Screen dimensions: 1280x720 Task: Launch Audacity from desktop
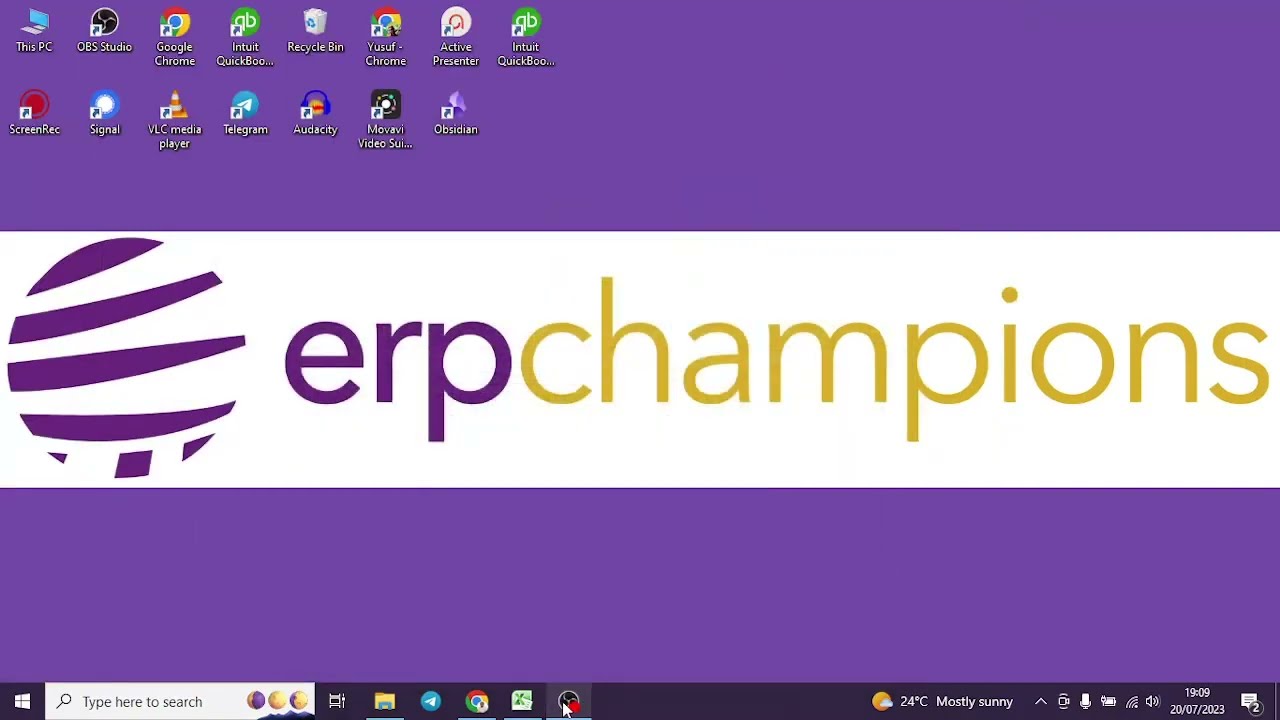[315, 113]
